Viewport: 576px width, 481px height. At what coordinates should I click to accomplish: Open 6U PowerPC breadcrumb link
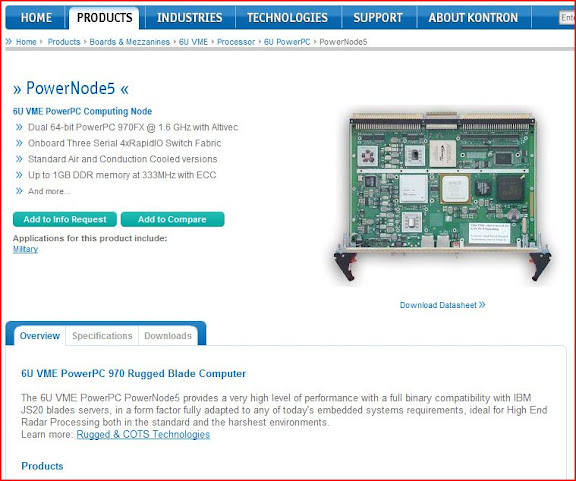(287, 42)
